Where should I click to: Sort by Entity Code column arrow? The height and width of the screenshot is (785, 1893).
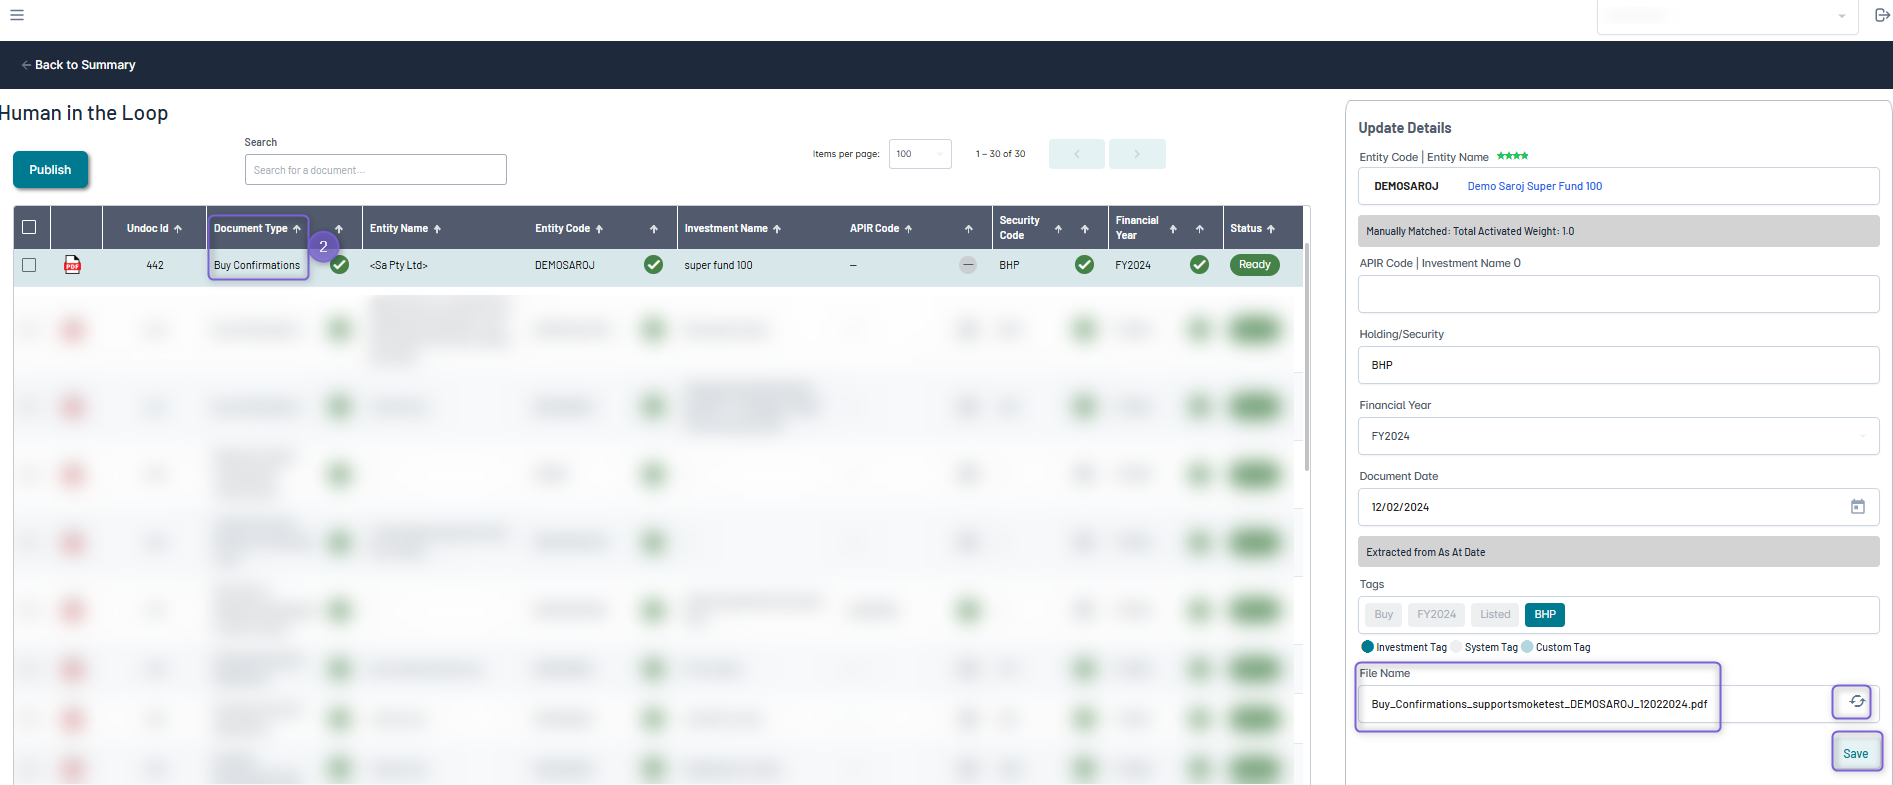point(599,229)
